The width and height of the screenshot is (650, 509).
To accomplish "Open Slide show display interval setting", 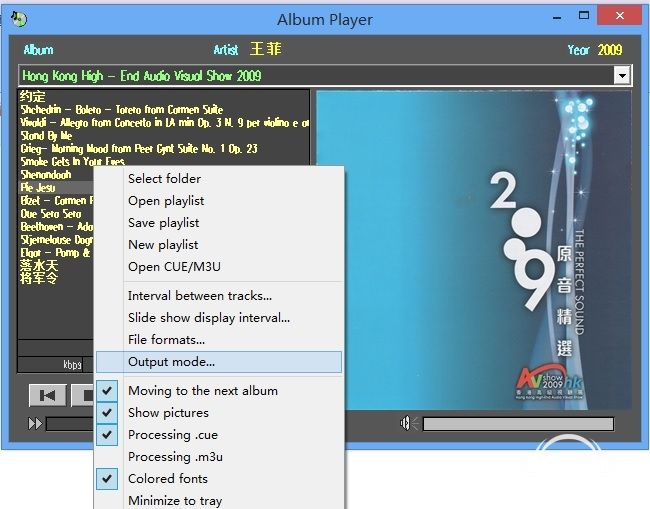I will click(x=219, y=318).
